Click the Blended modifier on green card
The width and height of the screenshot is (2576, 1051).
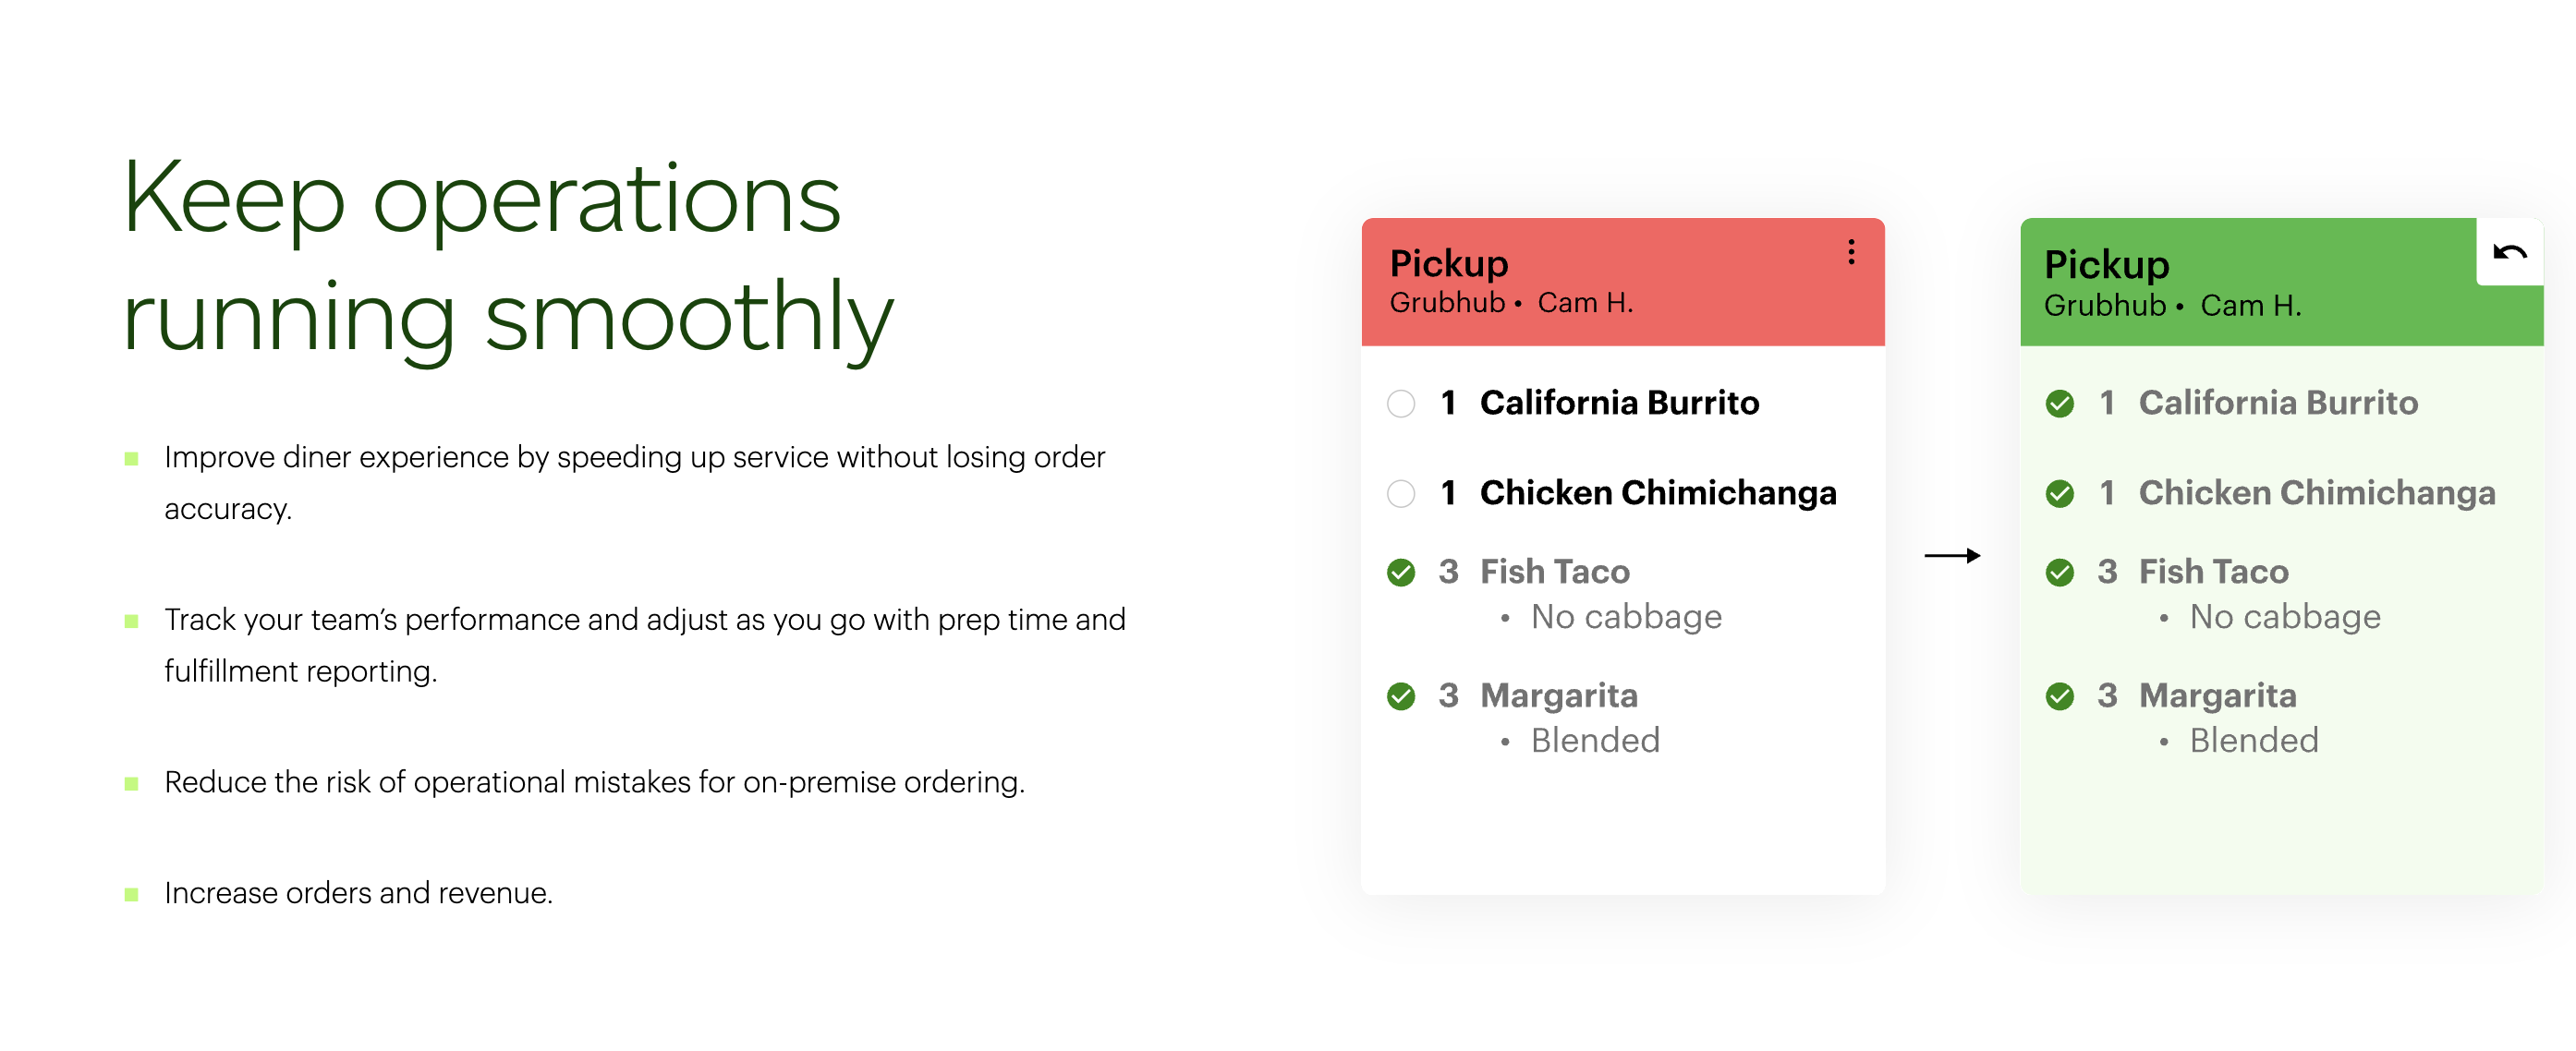(2253, 741)
